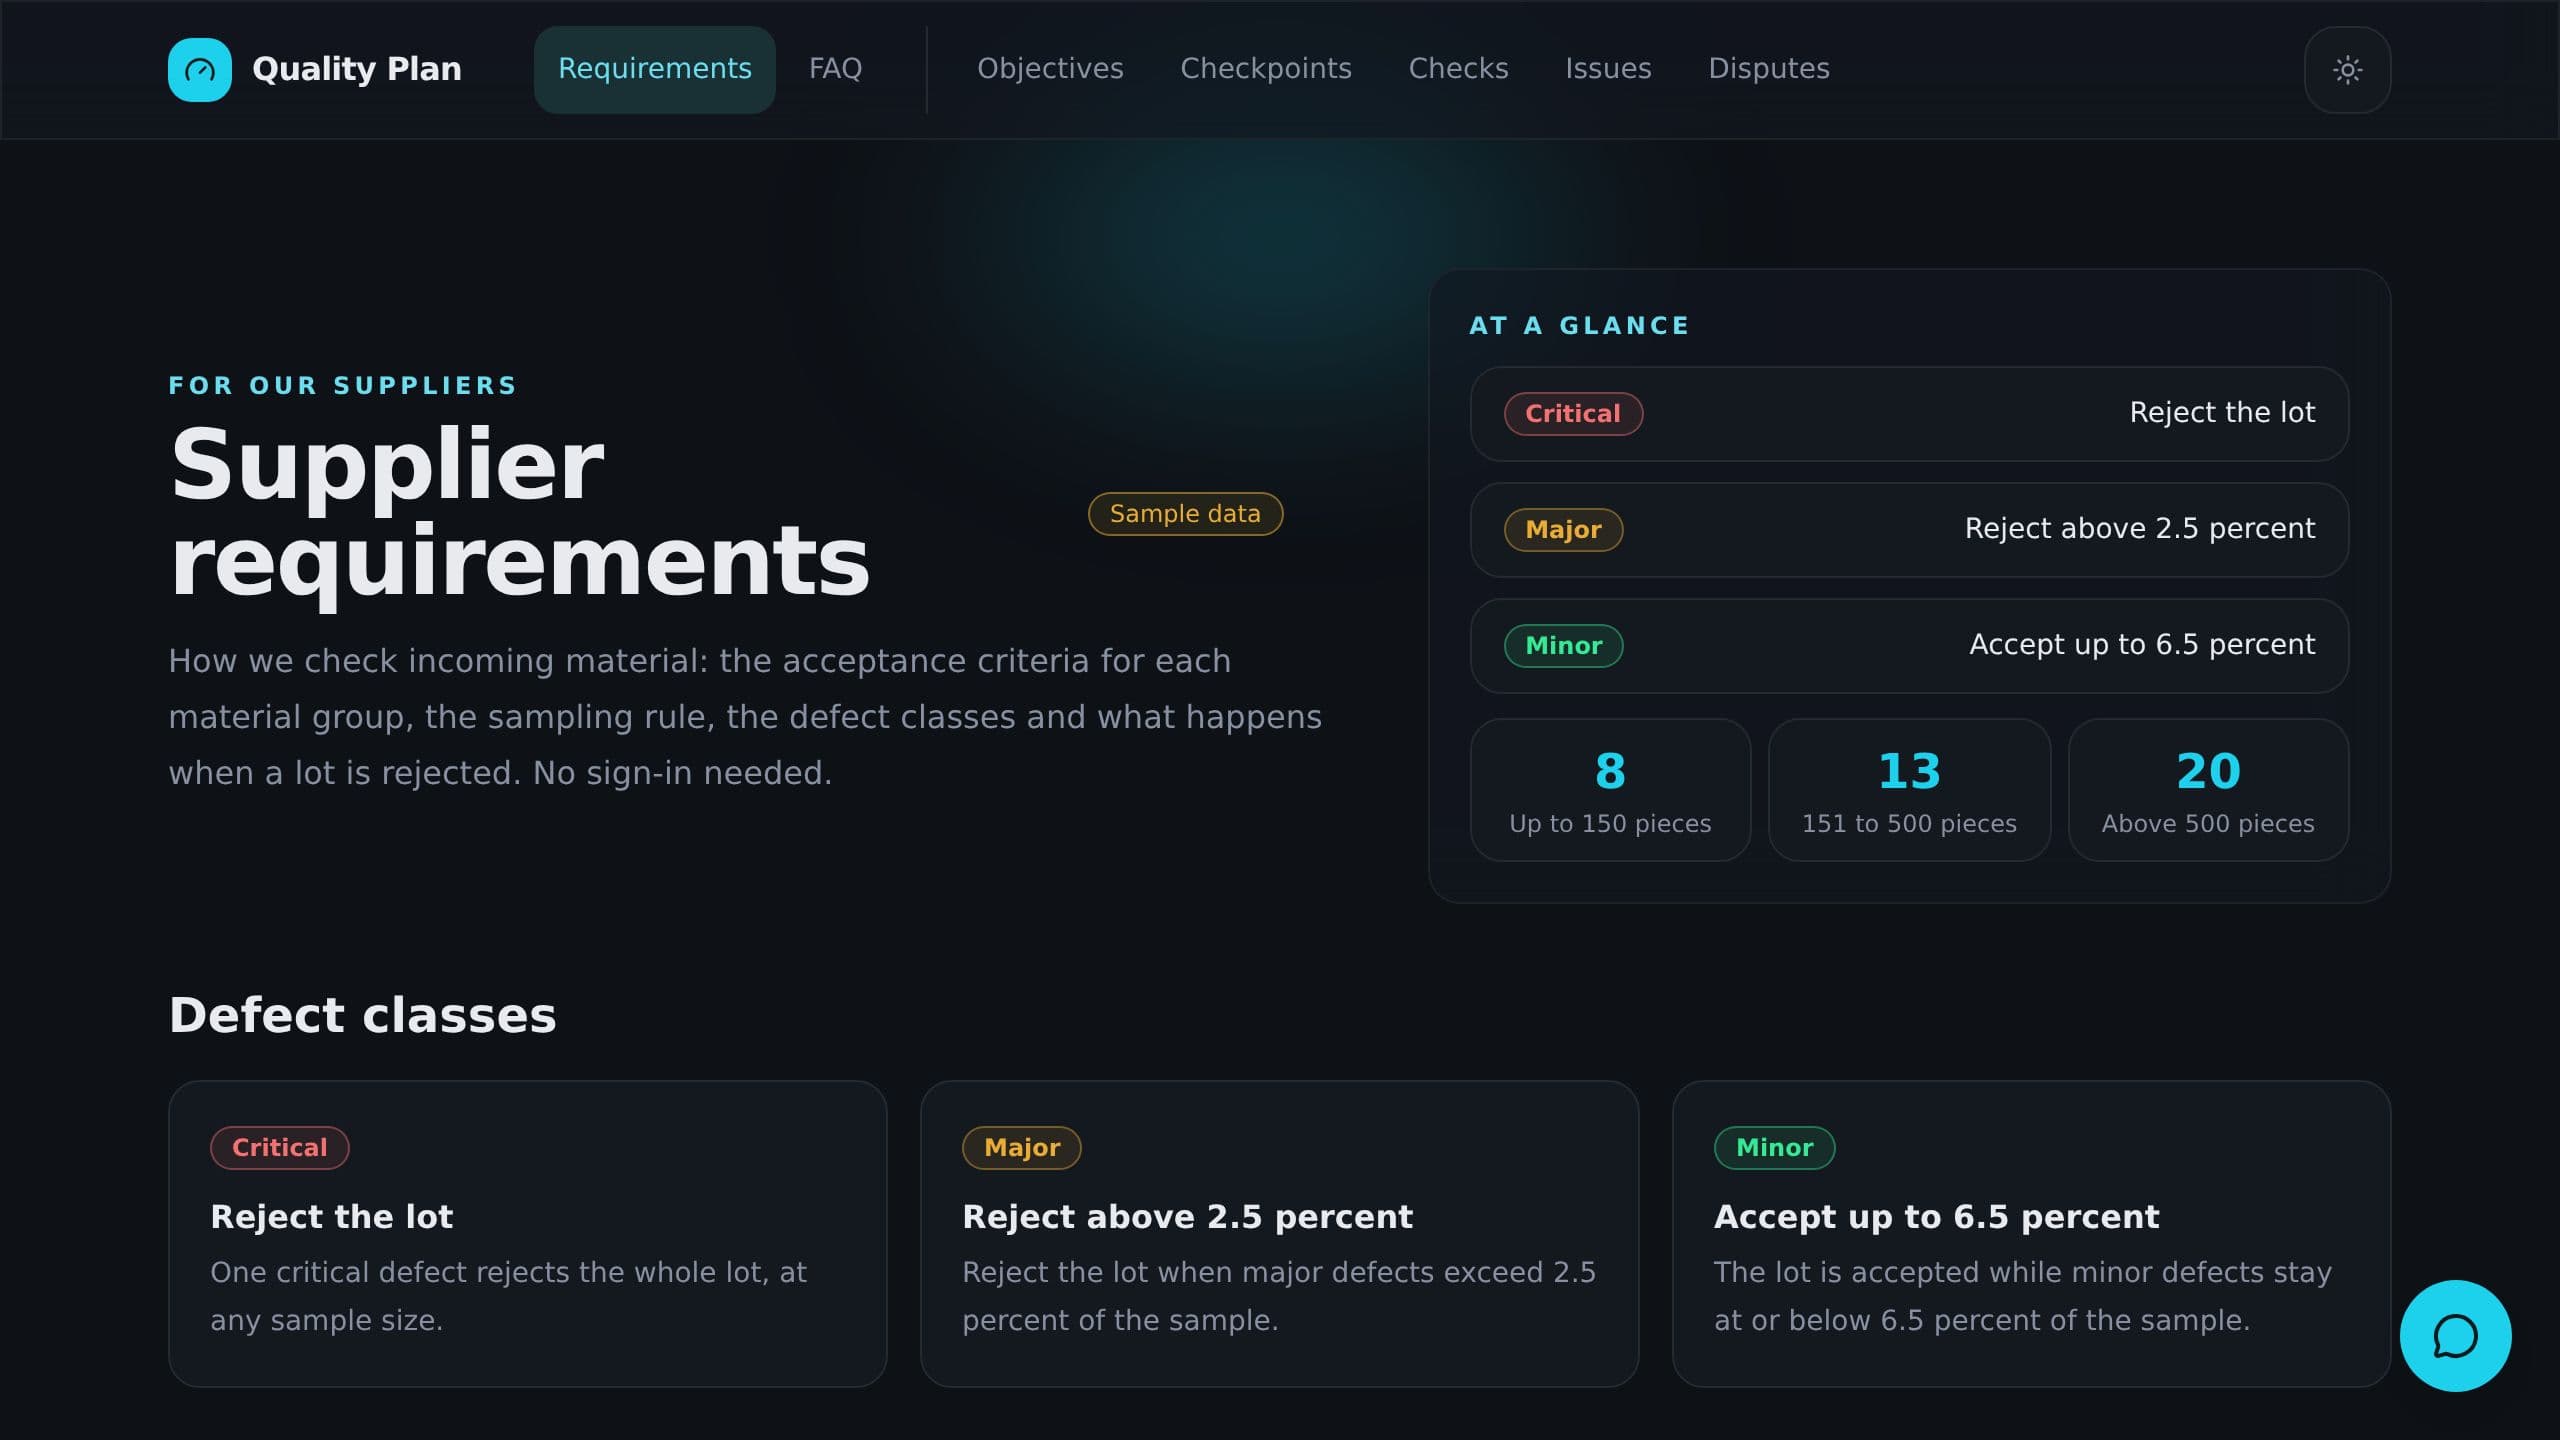Viewport: 2560px width, 1440px height.
Task: Click the Reject above 2.5 percent card heading
Action: [x=1187, y=1217]
